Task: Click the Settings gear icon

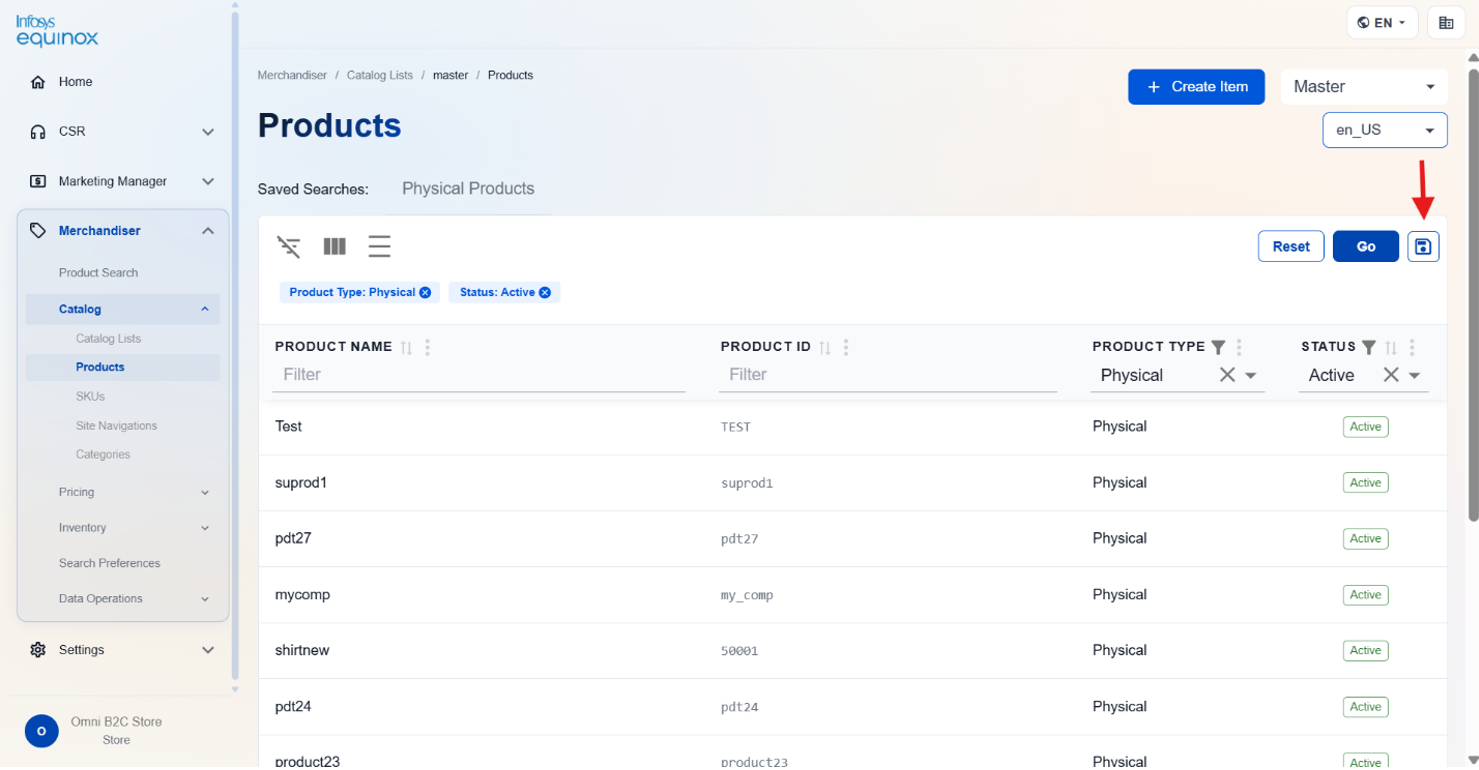Action: [38, 650]
